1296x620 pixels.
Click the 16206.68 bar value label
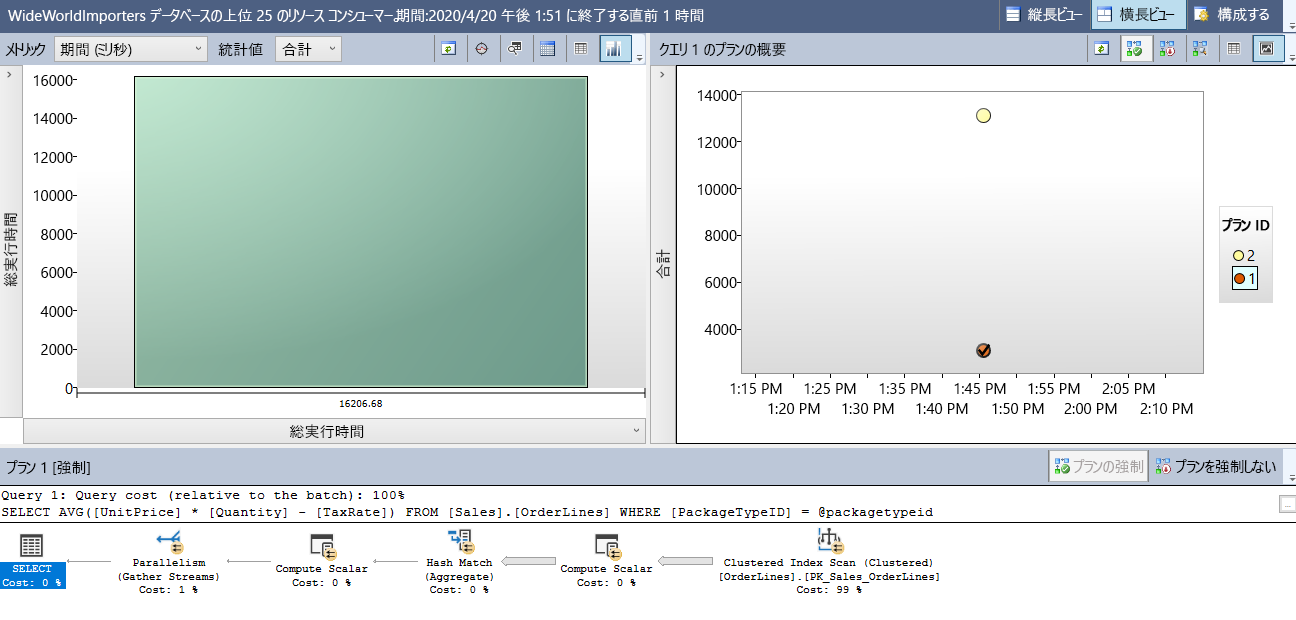click(x=361, y=404)
